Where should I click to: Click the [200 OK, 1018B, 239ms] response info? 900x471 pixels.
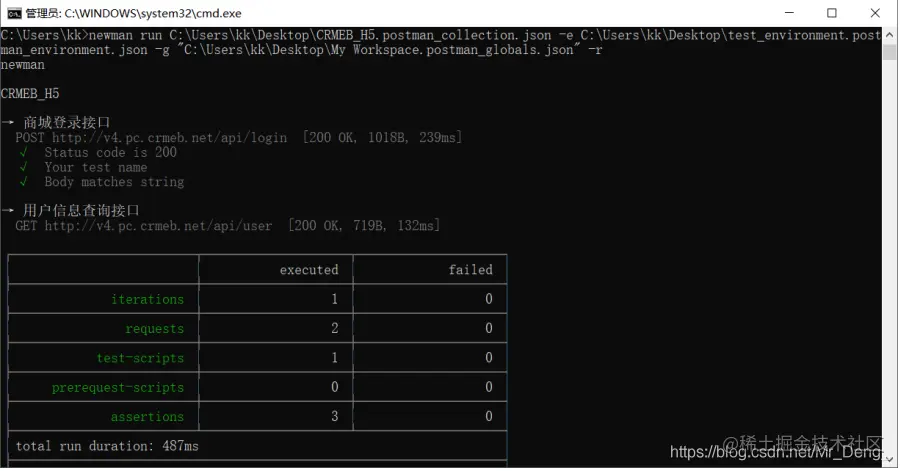382,137
